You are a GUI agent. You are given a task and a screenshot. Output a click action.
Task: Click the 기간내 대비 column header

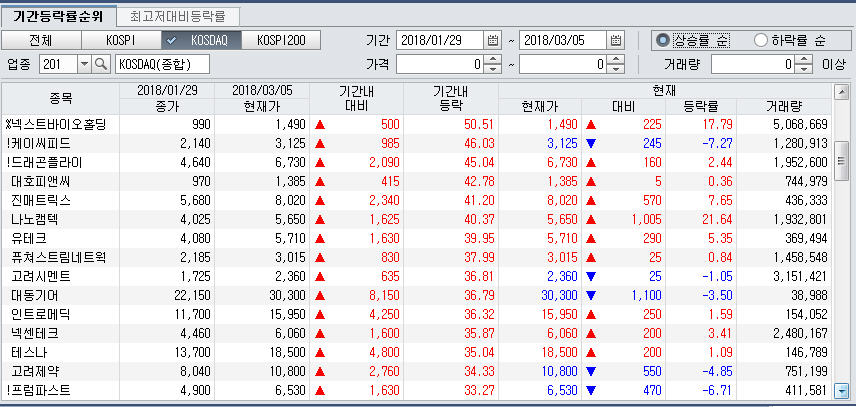(x=356, y=99)
